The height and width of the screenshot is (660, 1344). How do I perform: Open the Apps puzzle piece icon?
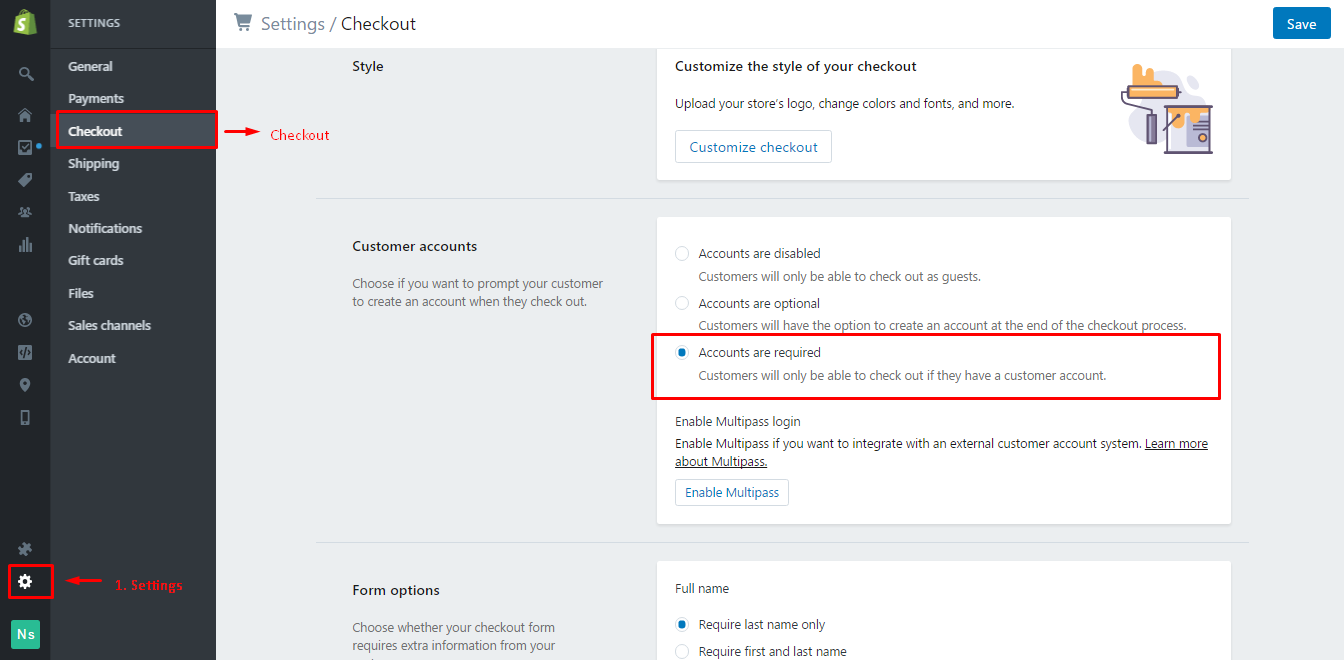[x=25, y=549]
